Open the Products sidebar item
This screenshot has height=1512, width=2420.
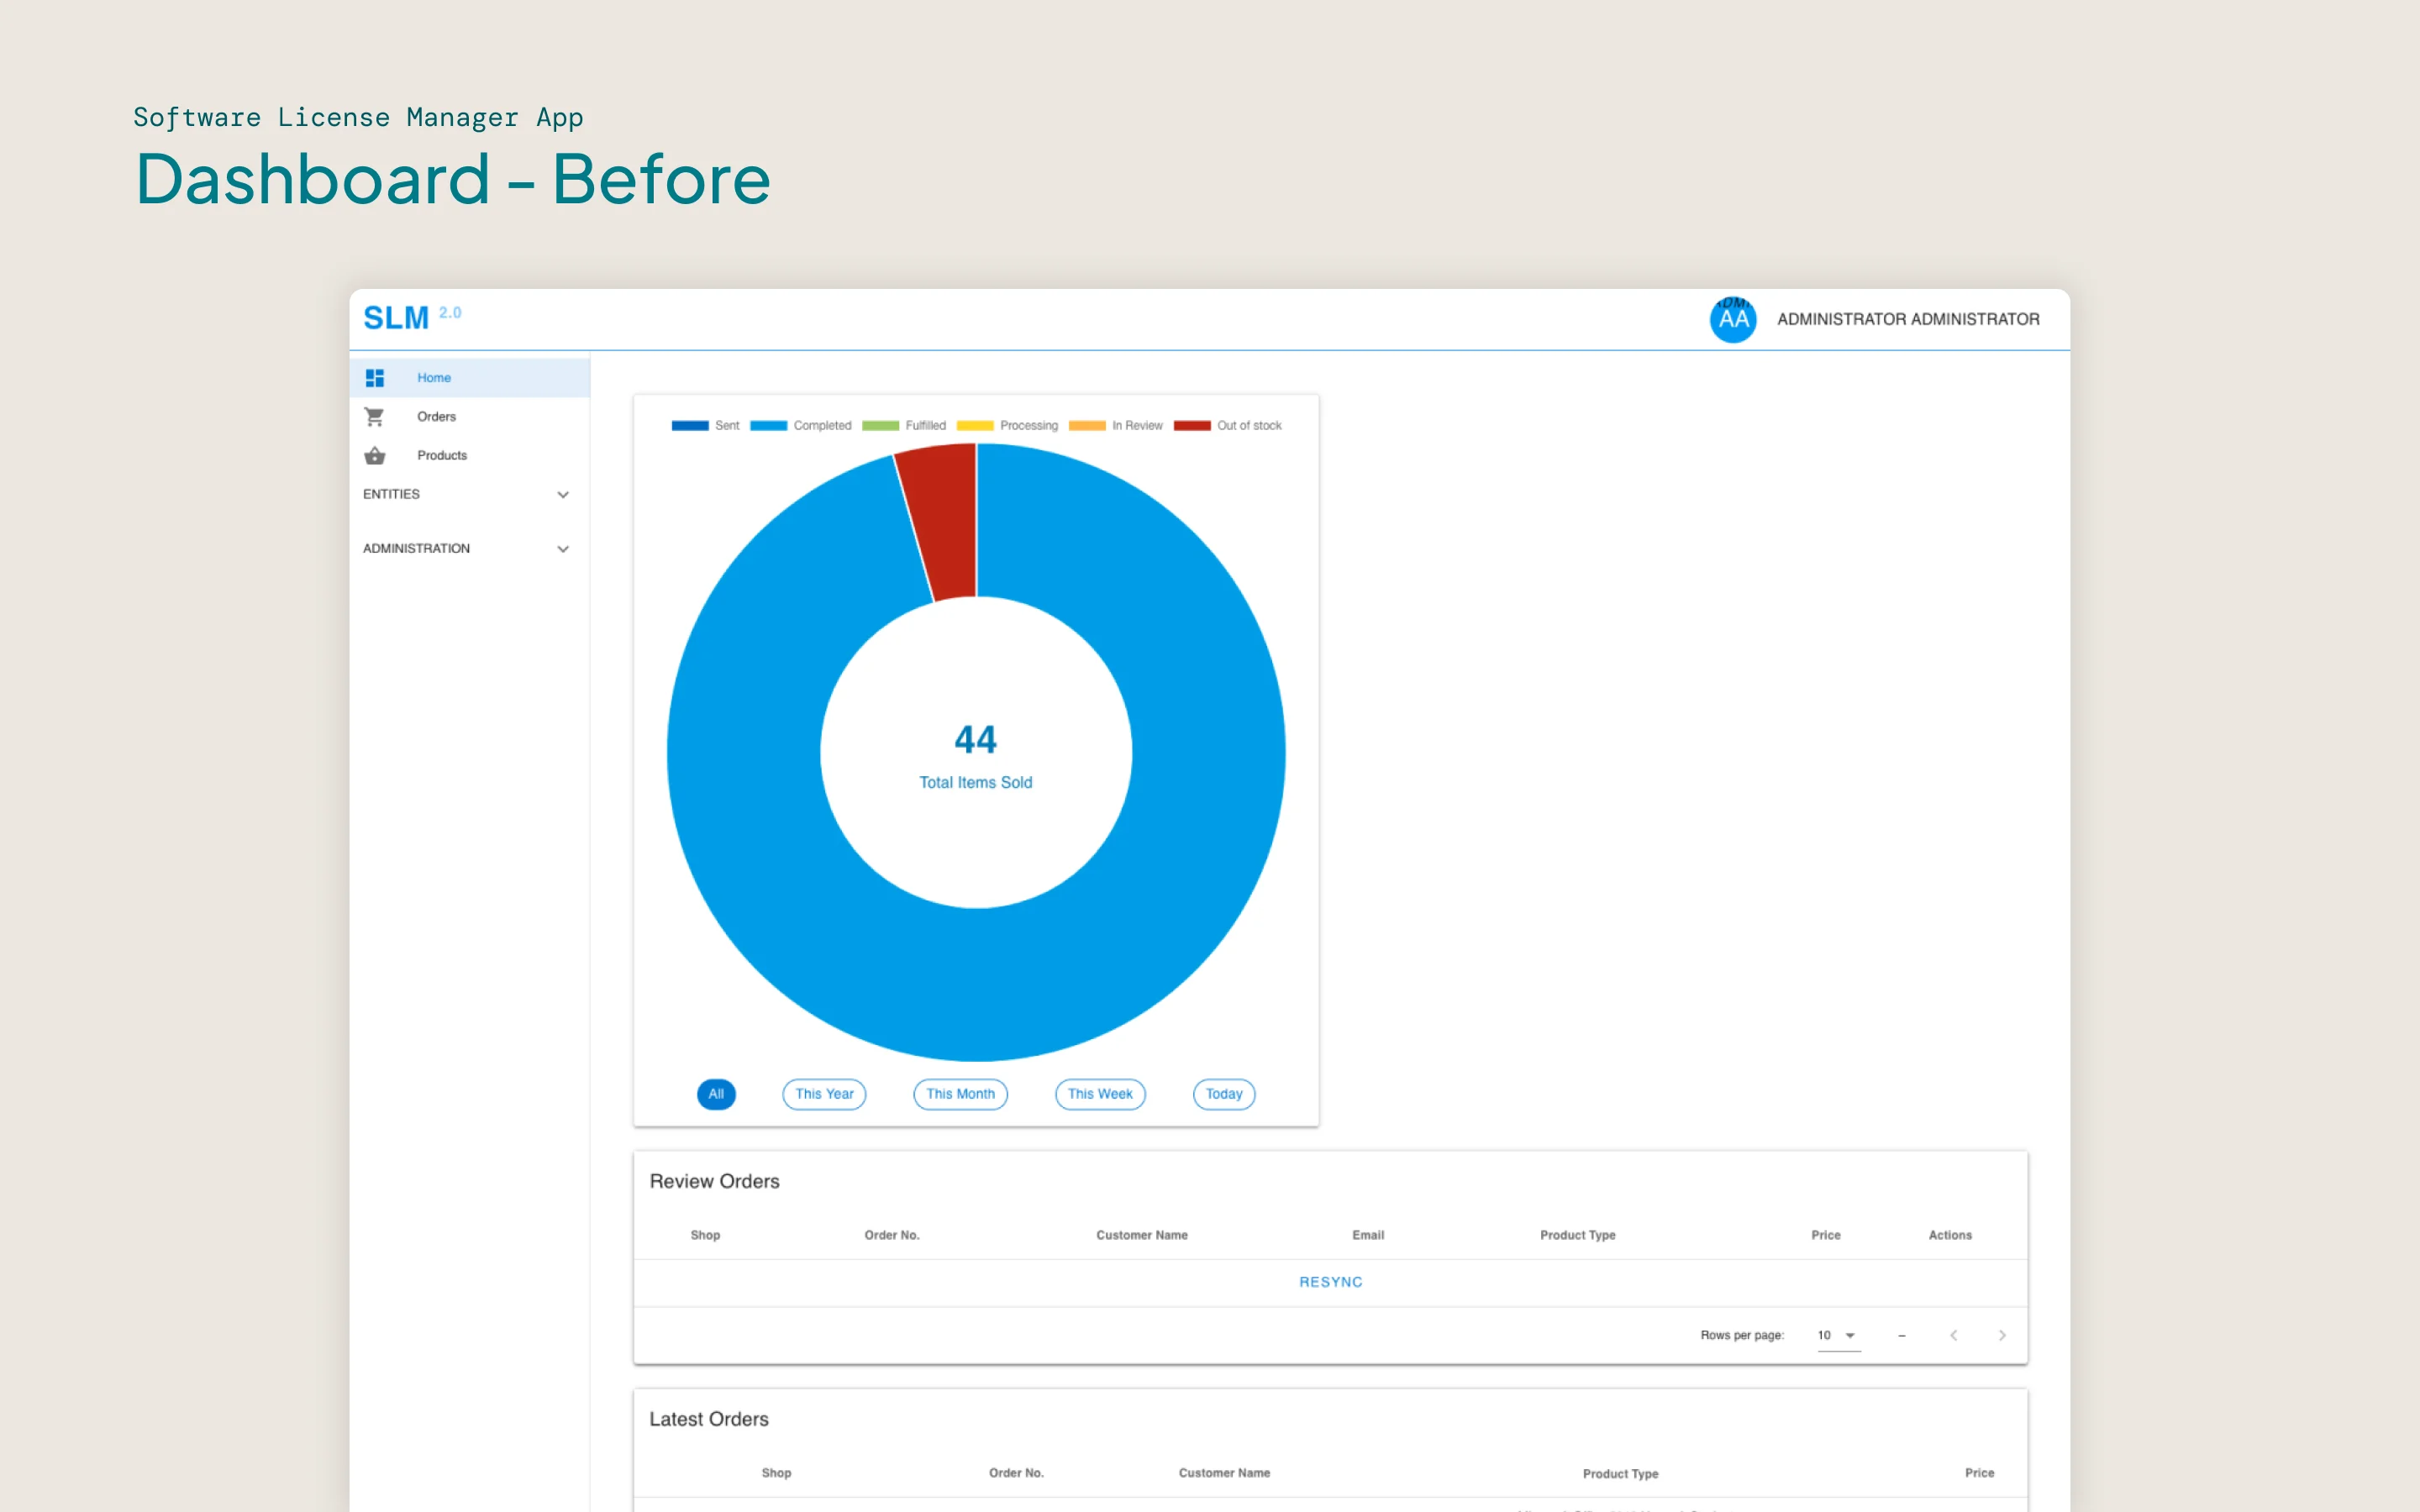[x=470, y=455]
